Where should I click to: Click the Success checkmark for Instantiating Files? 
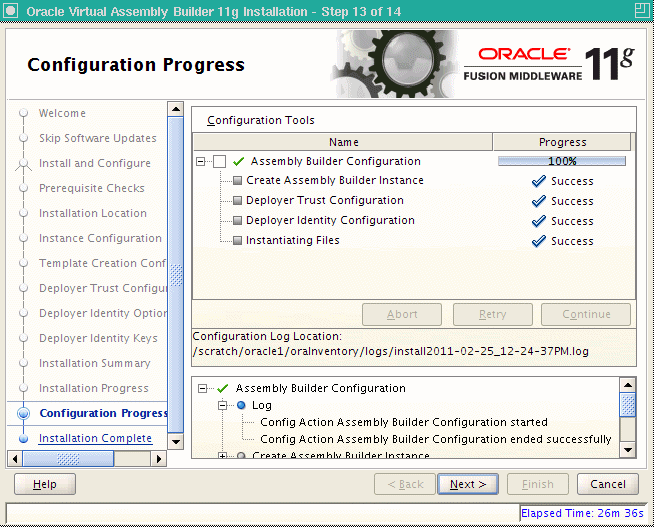click(x=539, y=241)
